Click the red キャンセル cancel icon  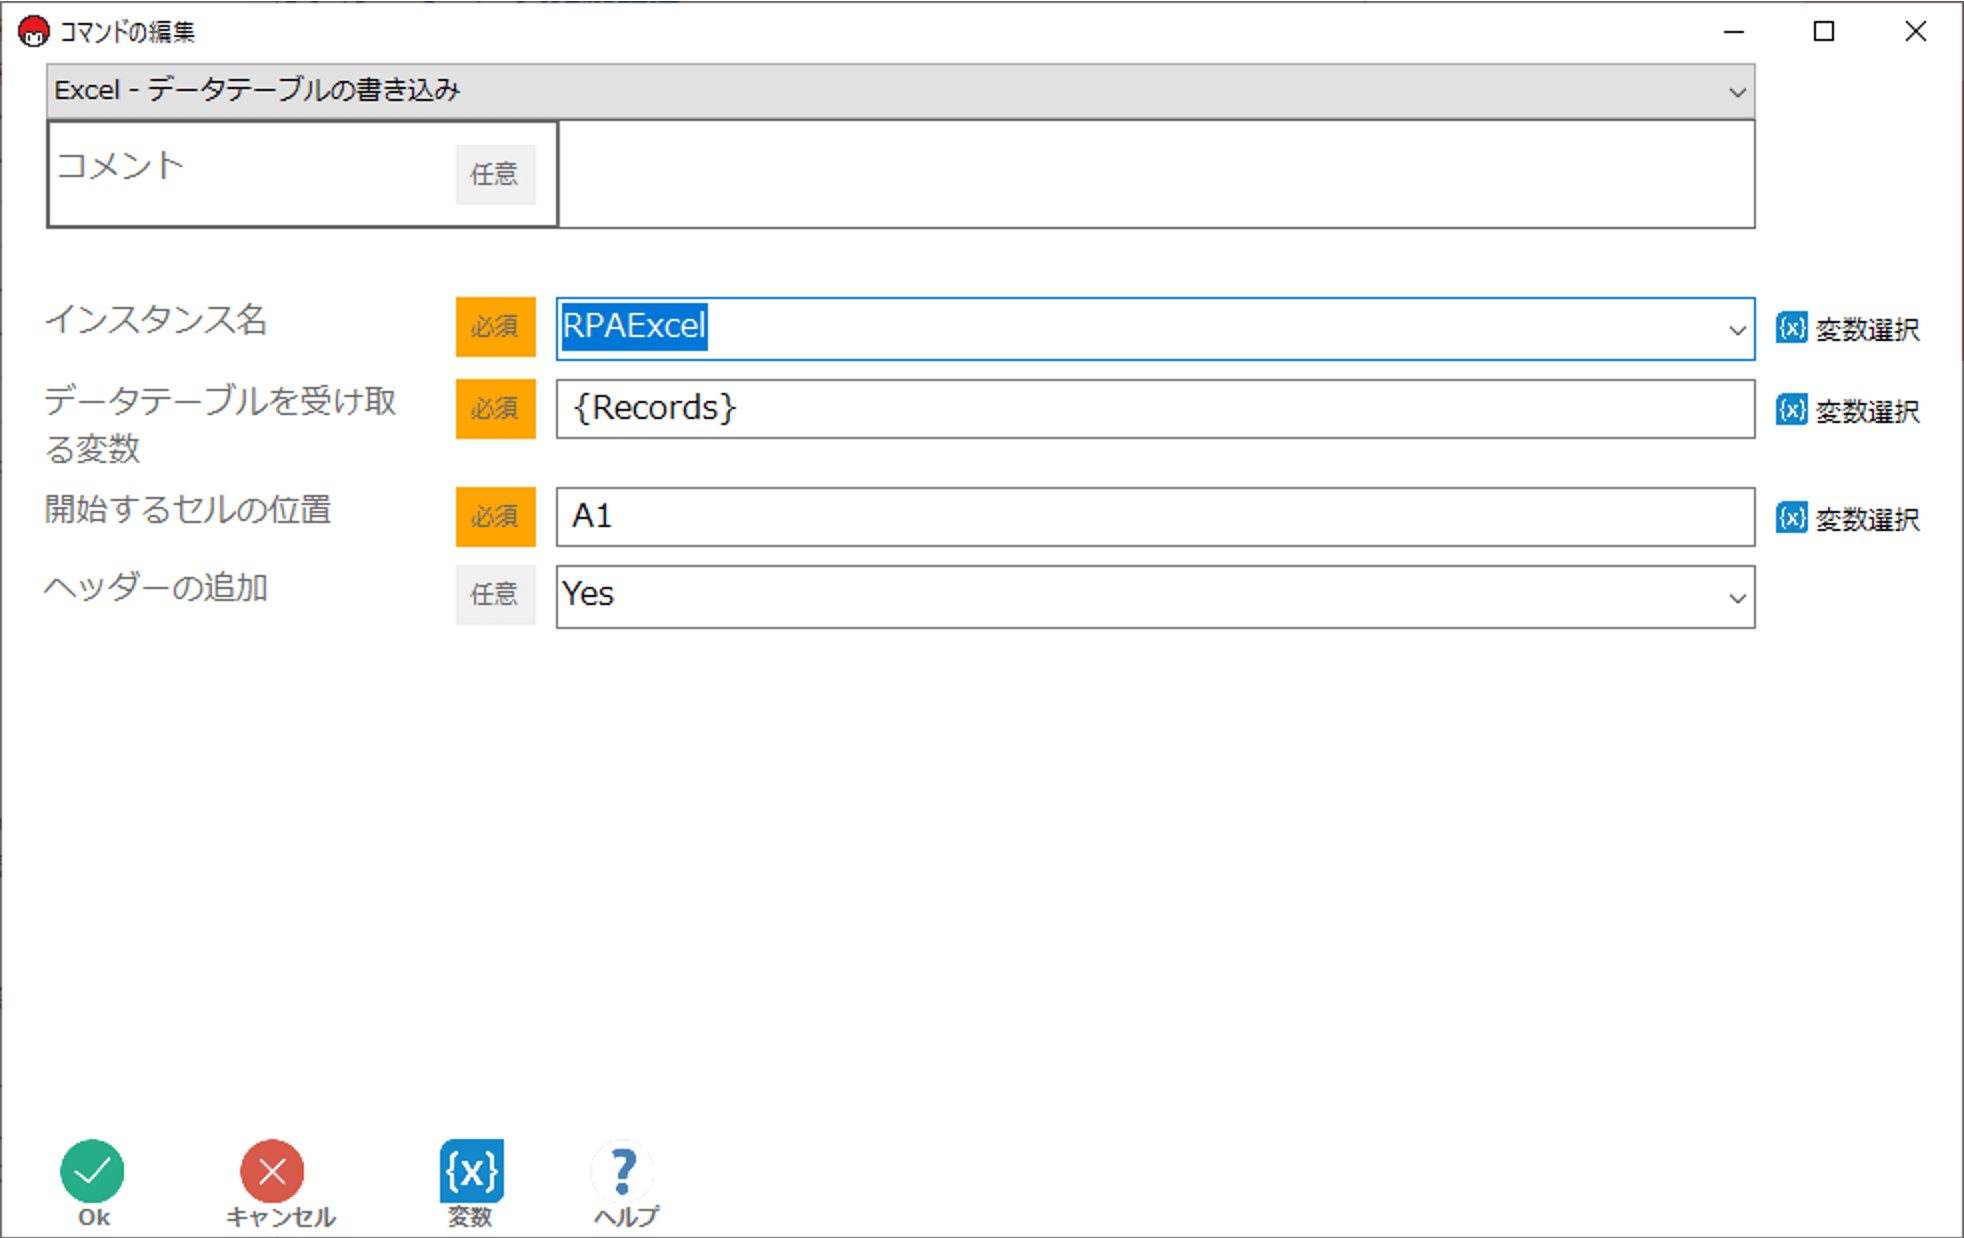(x=271, y=1171)
